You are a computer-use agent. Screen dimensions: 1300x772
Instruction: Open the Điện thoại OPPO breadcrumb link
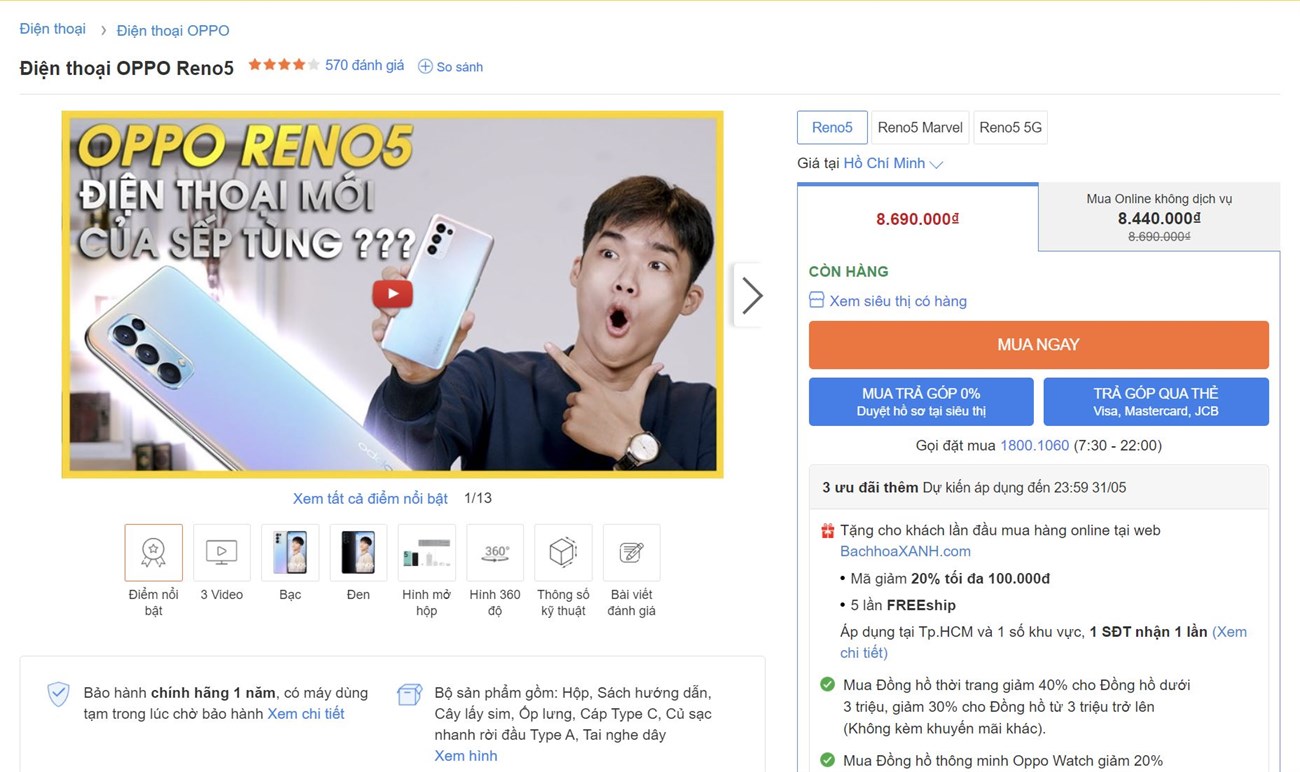173,30
